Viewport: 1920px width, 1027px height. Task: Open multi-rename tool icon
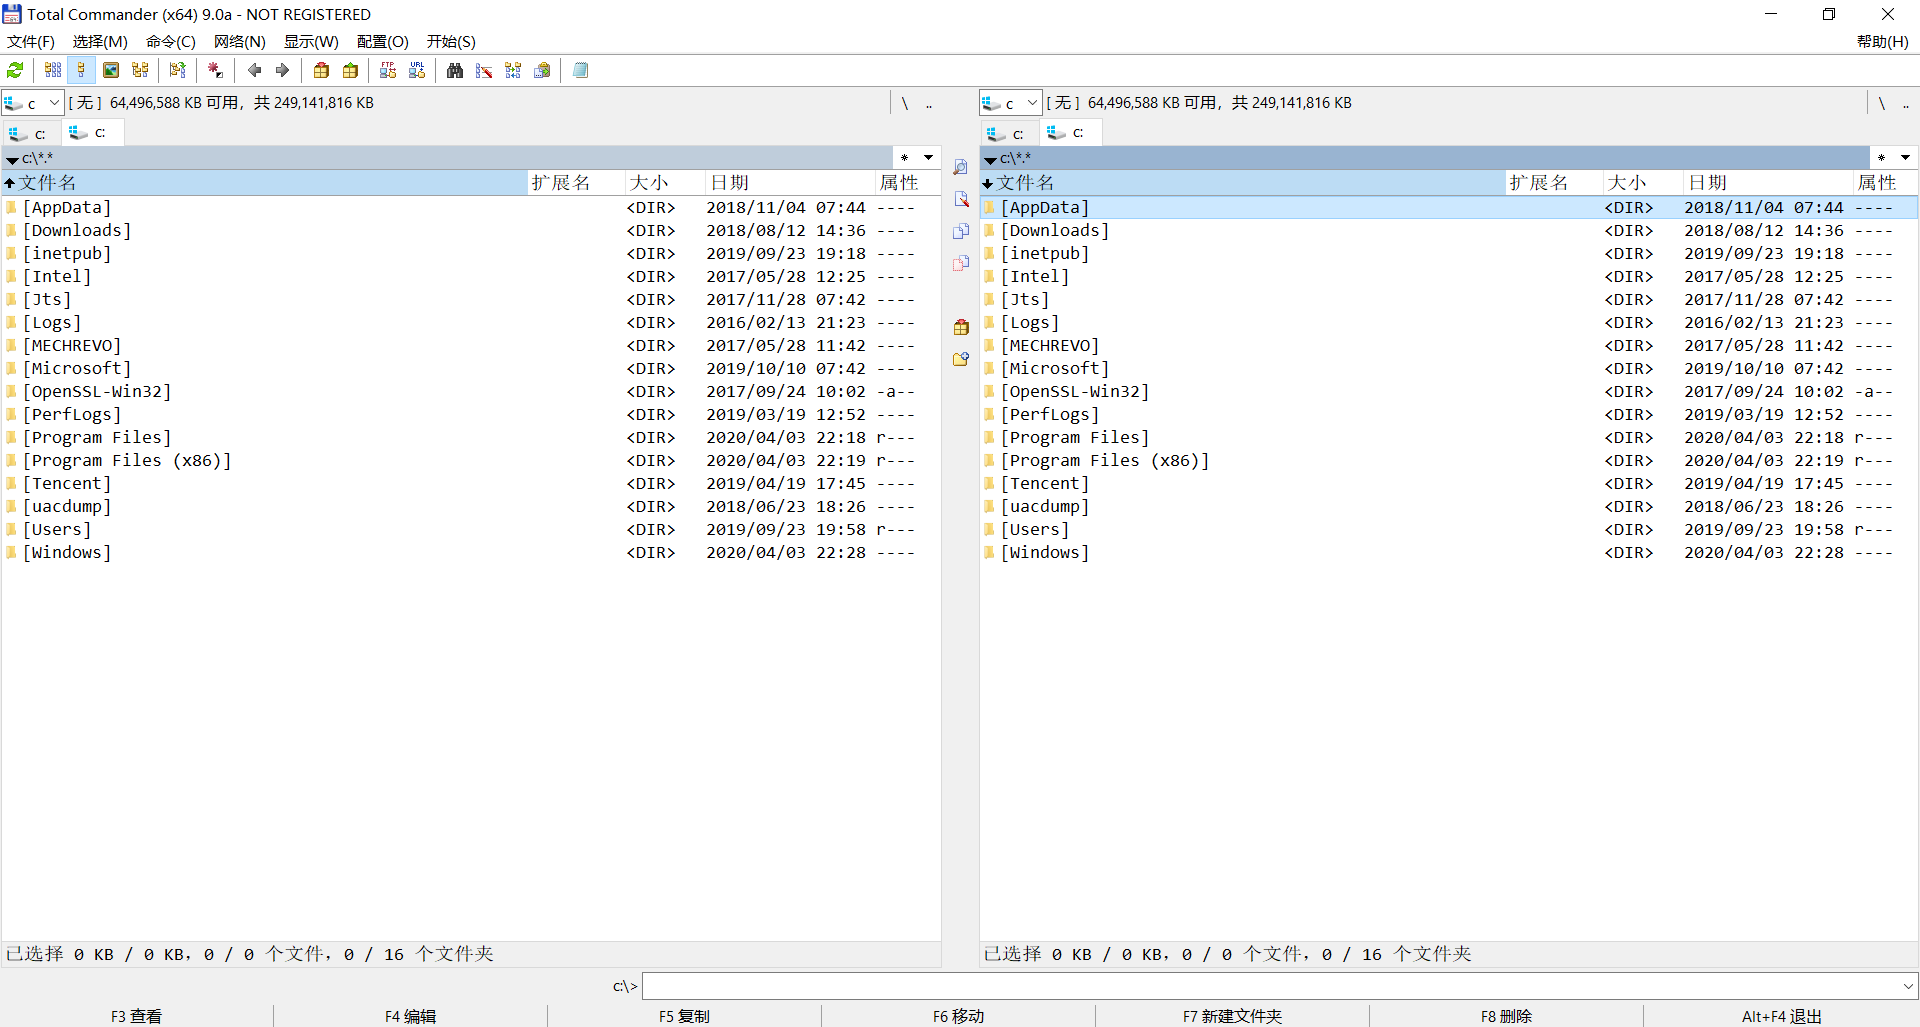[x=484, y=70]
